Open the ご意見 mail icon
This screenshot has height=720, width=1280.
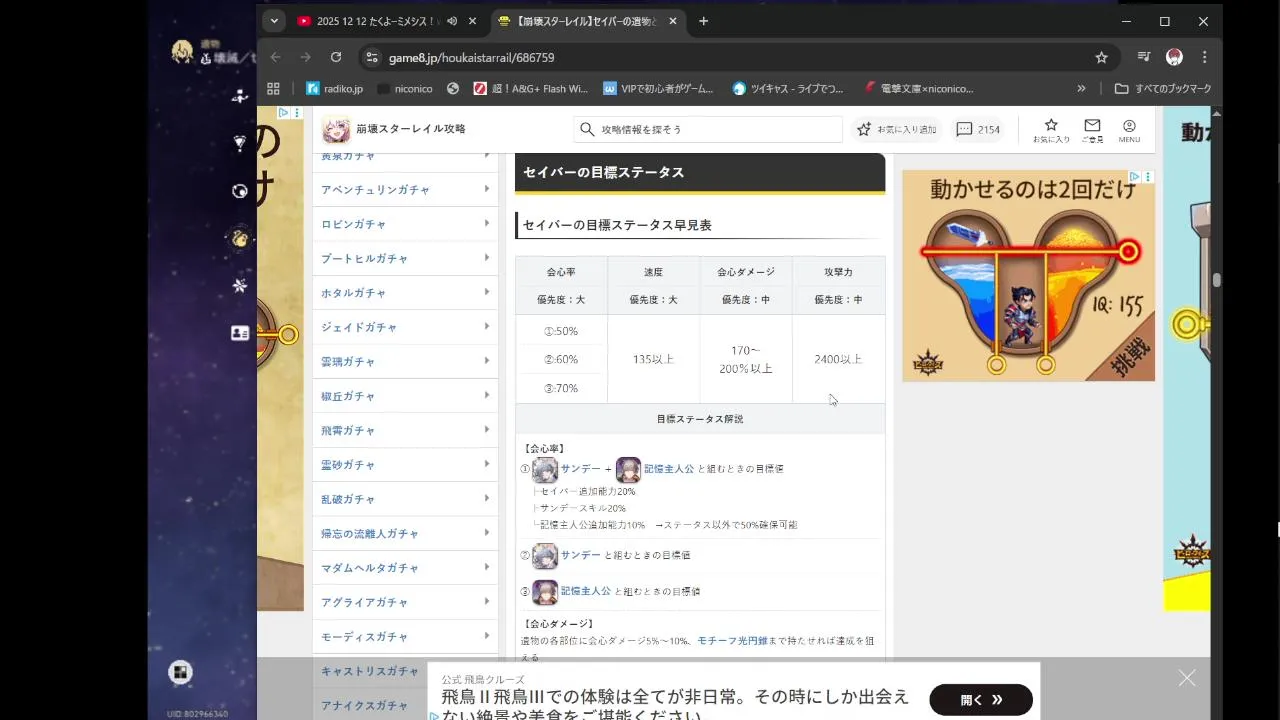(x=1092, y=130)
